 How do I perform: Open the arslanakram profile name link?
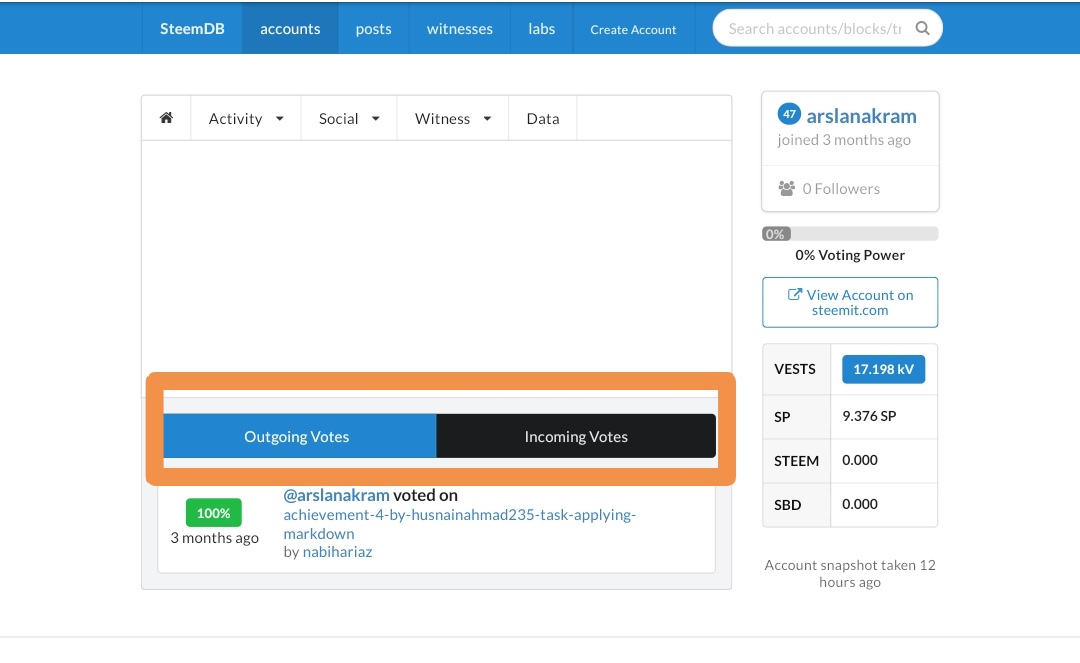point(861,116)
